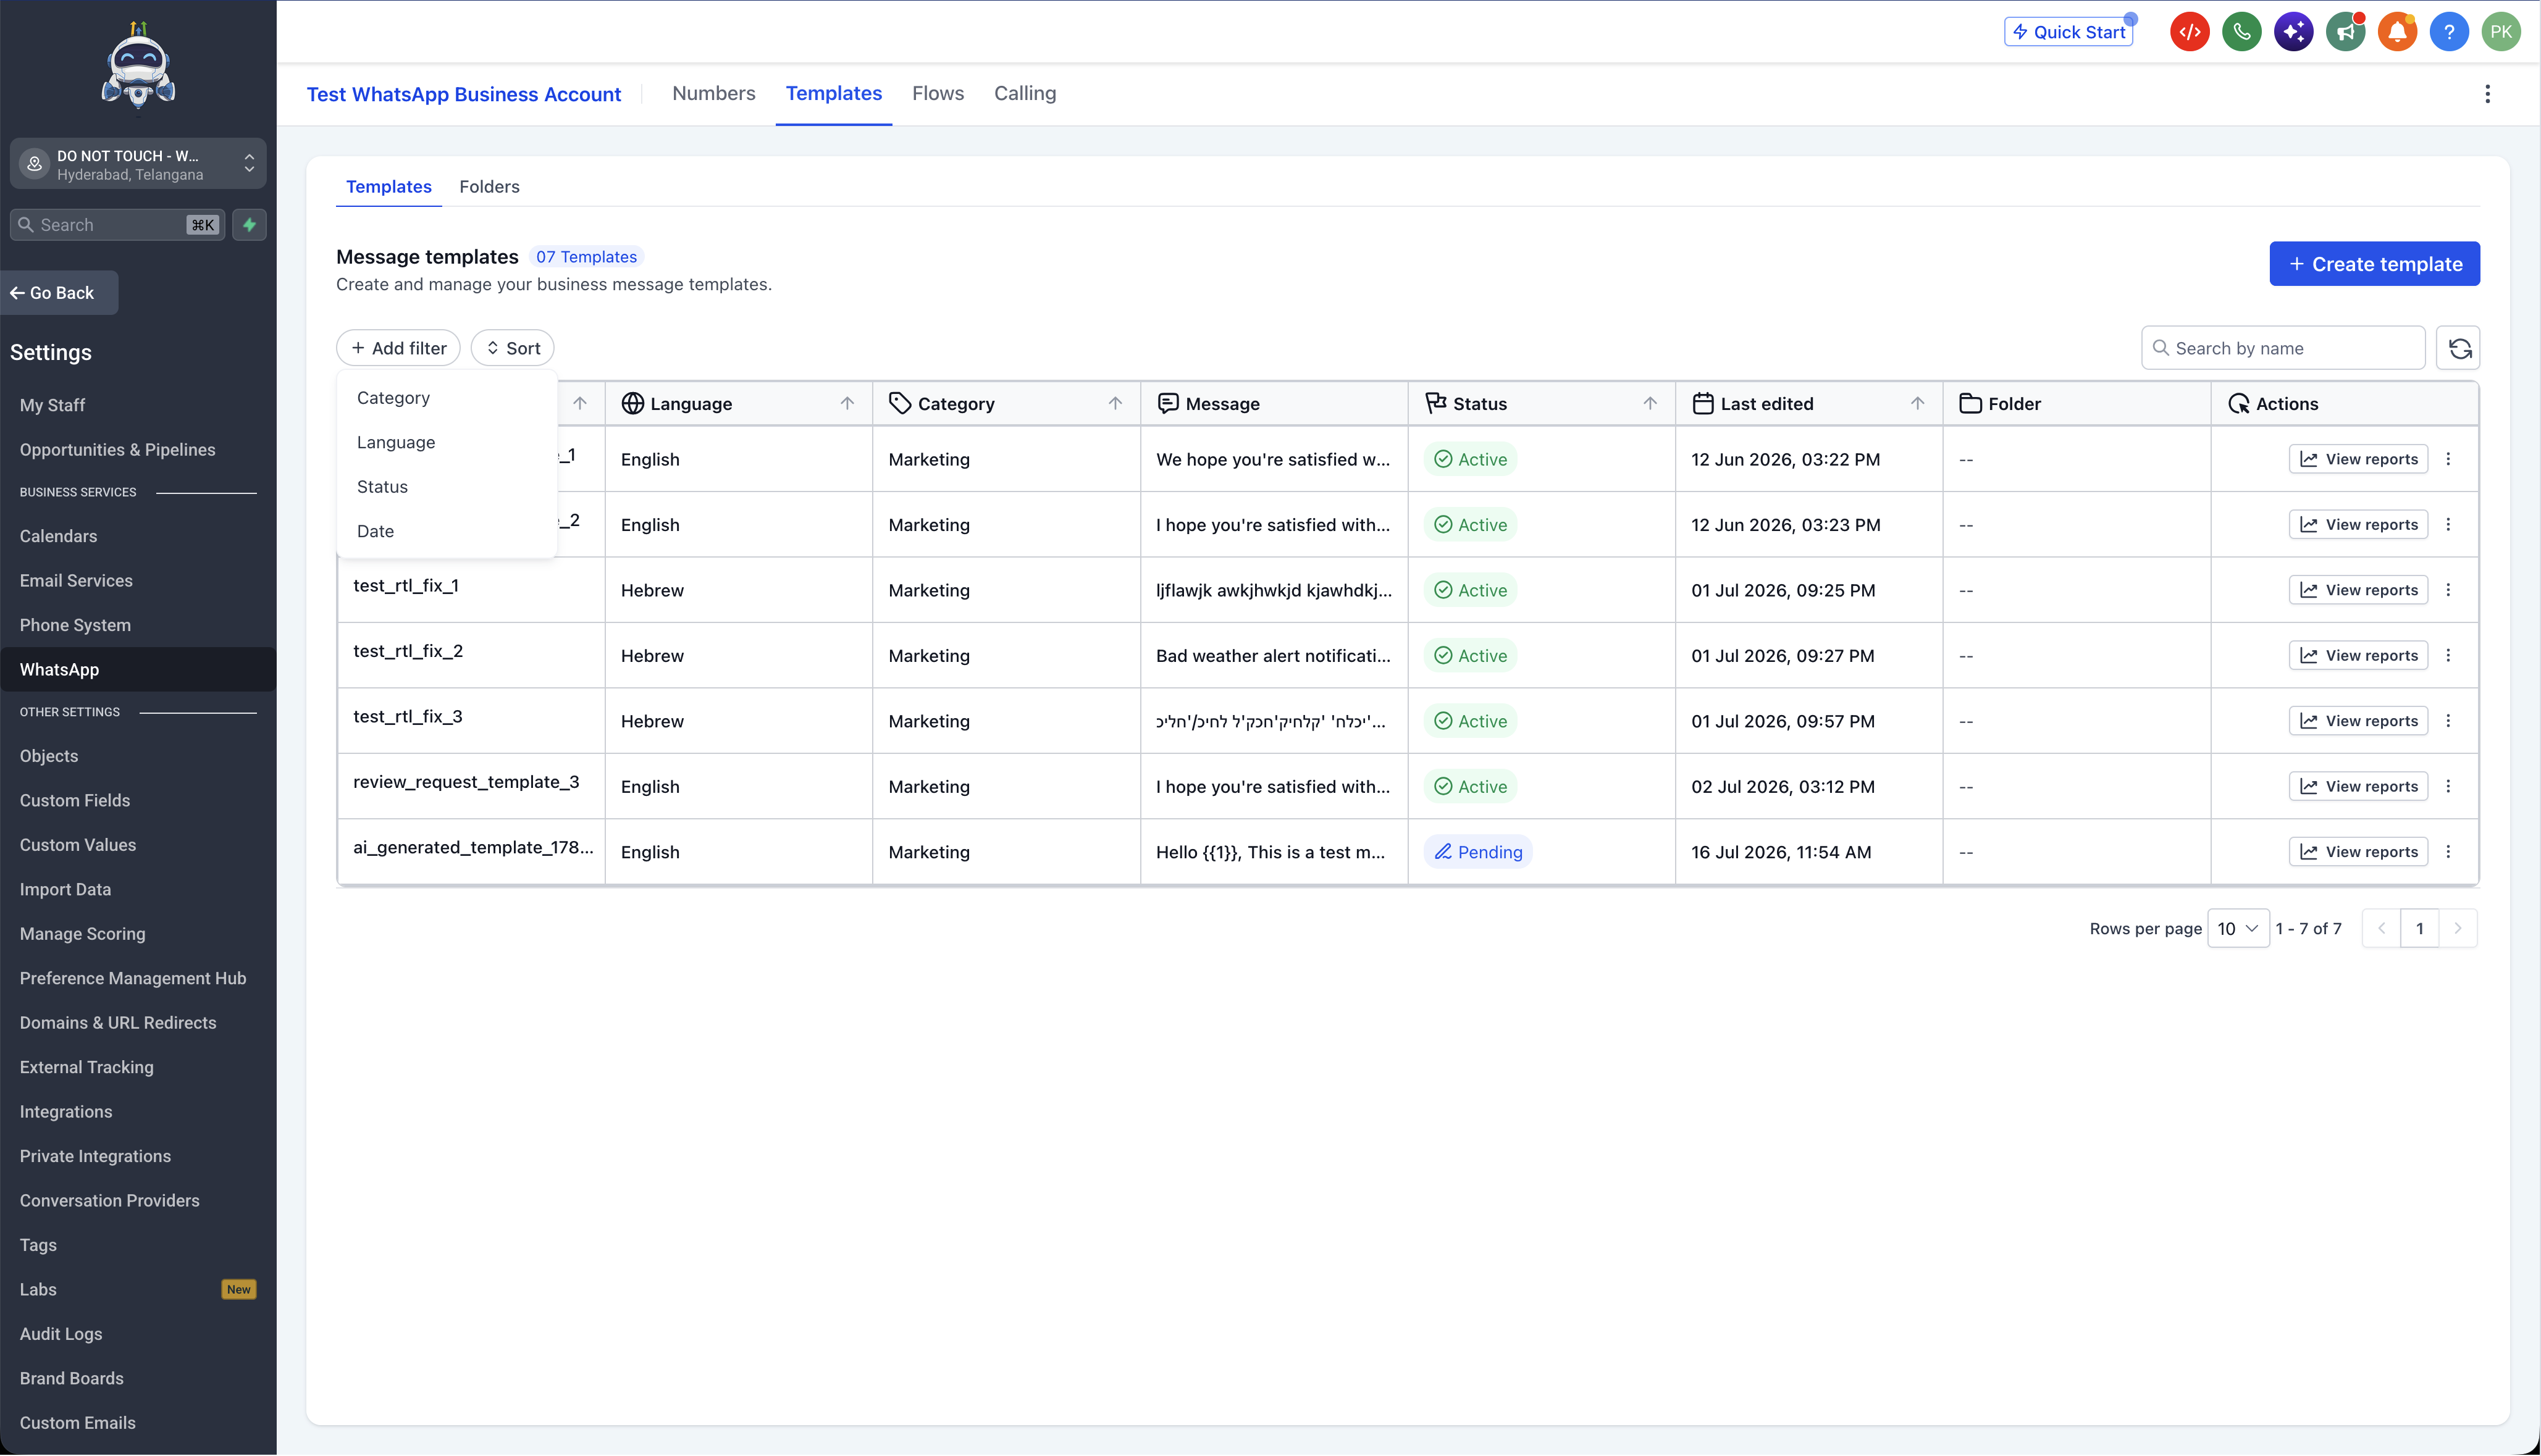Go to next page arrow
The width and height of the screenshot is (2541, 1456).
tap(2458, 929)
